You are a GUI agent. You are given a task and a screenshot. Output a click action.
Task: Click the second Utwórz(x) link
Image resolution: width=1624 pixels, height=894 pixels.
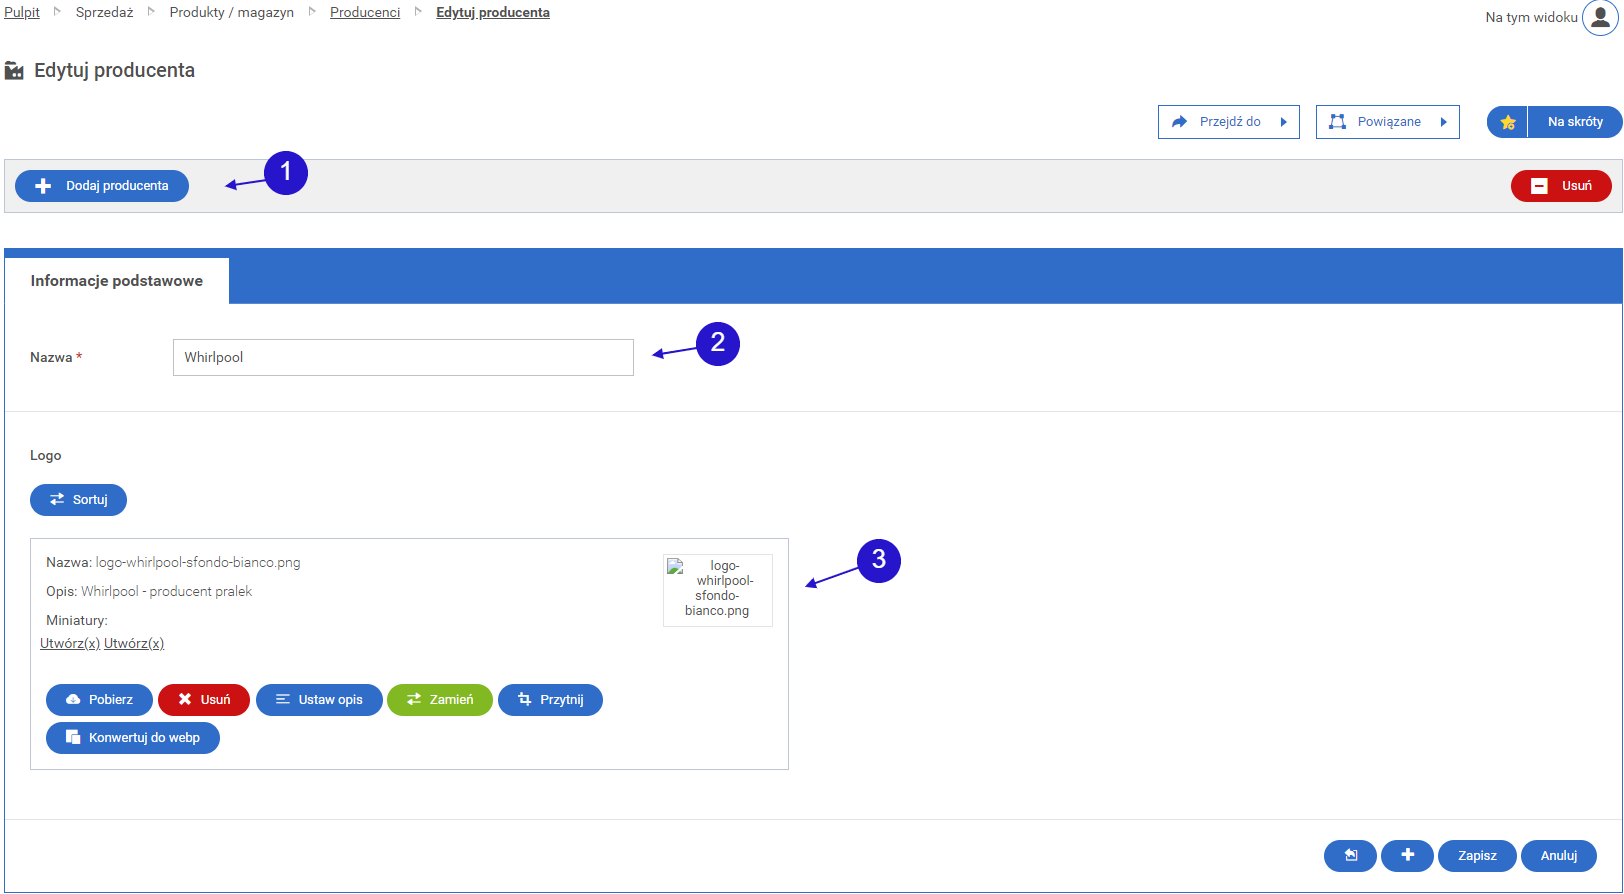(134, 644)
